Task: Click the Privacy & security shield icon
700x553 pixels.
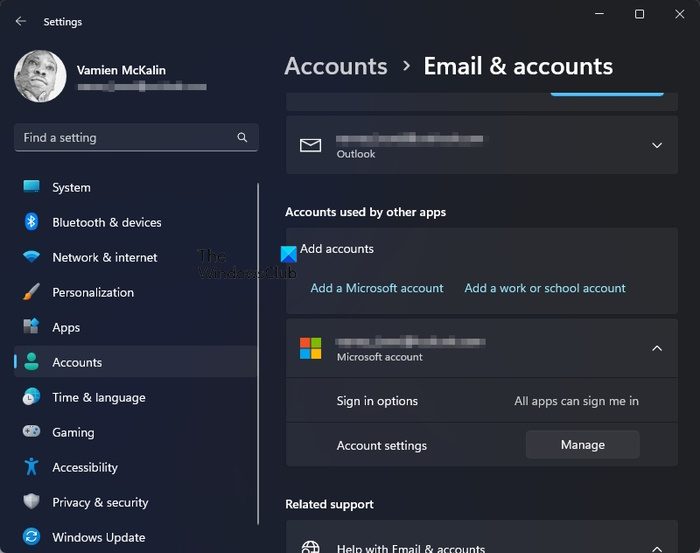Action: click(31, 502)
